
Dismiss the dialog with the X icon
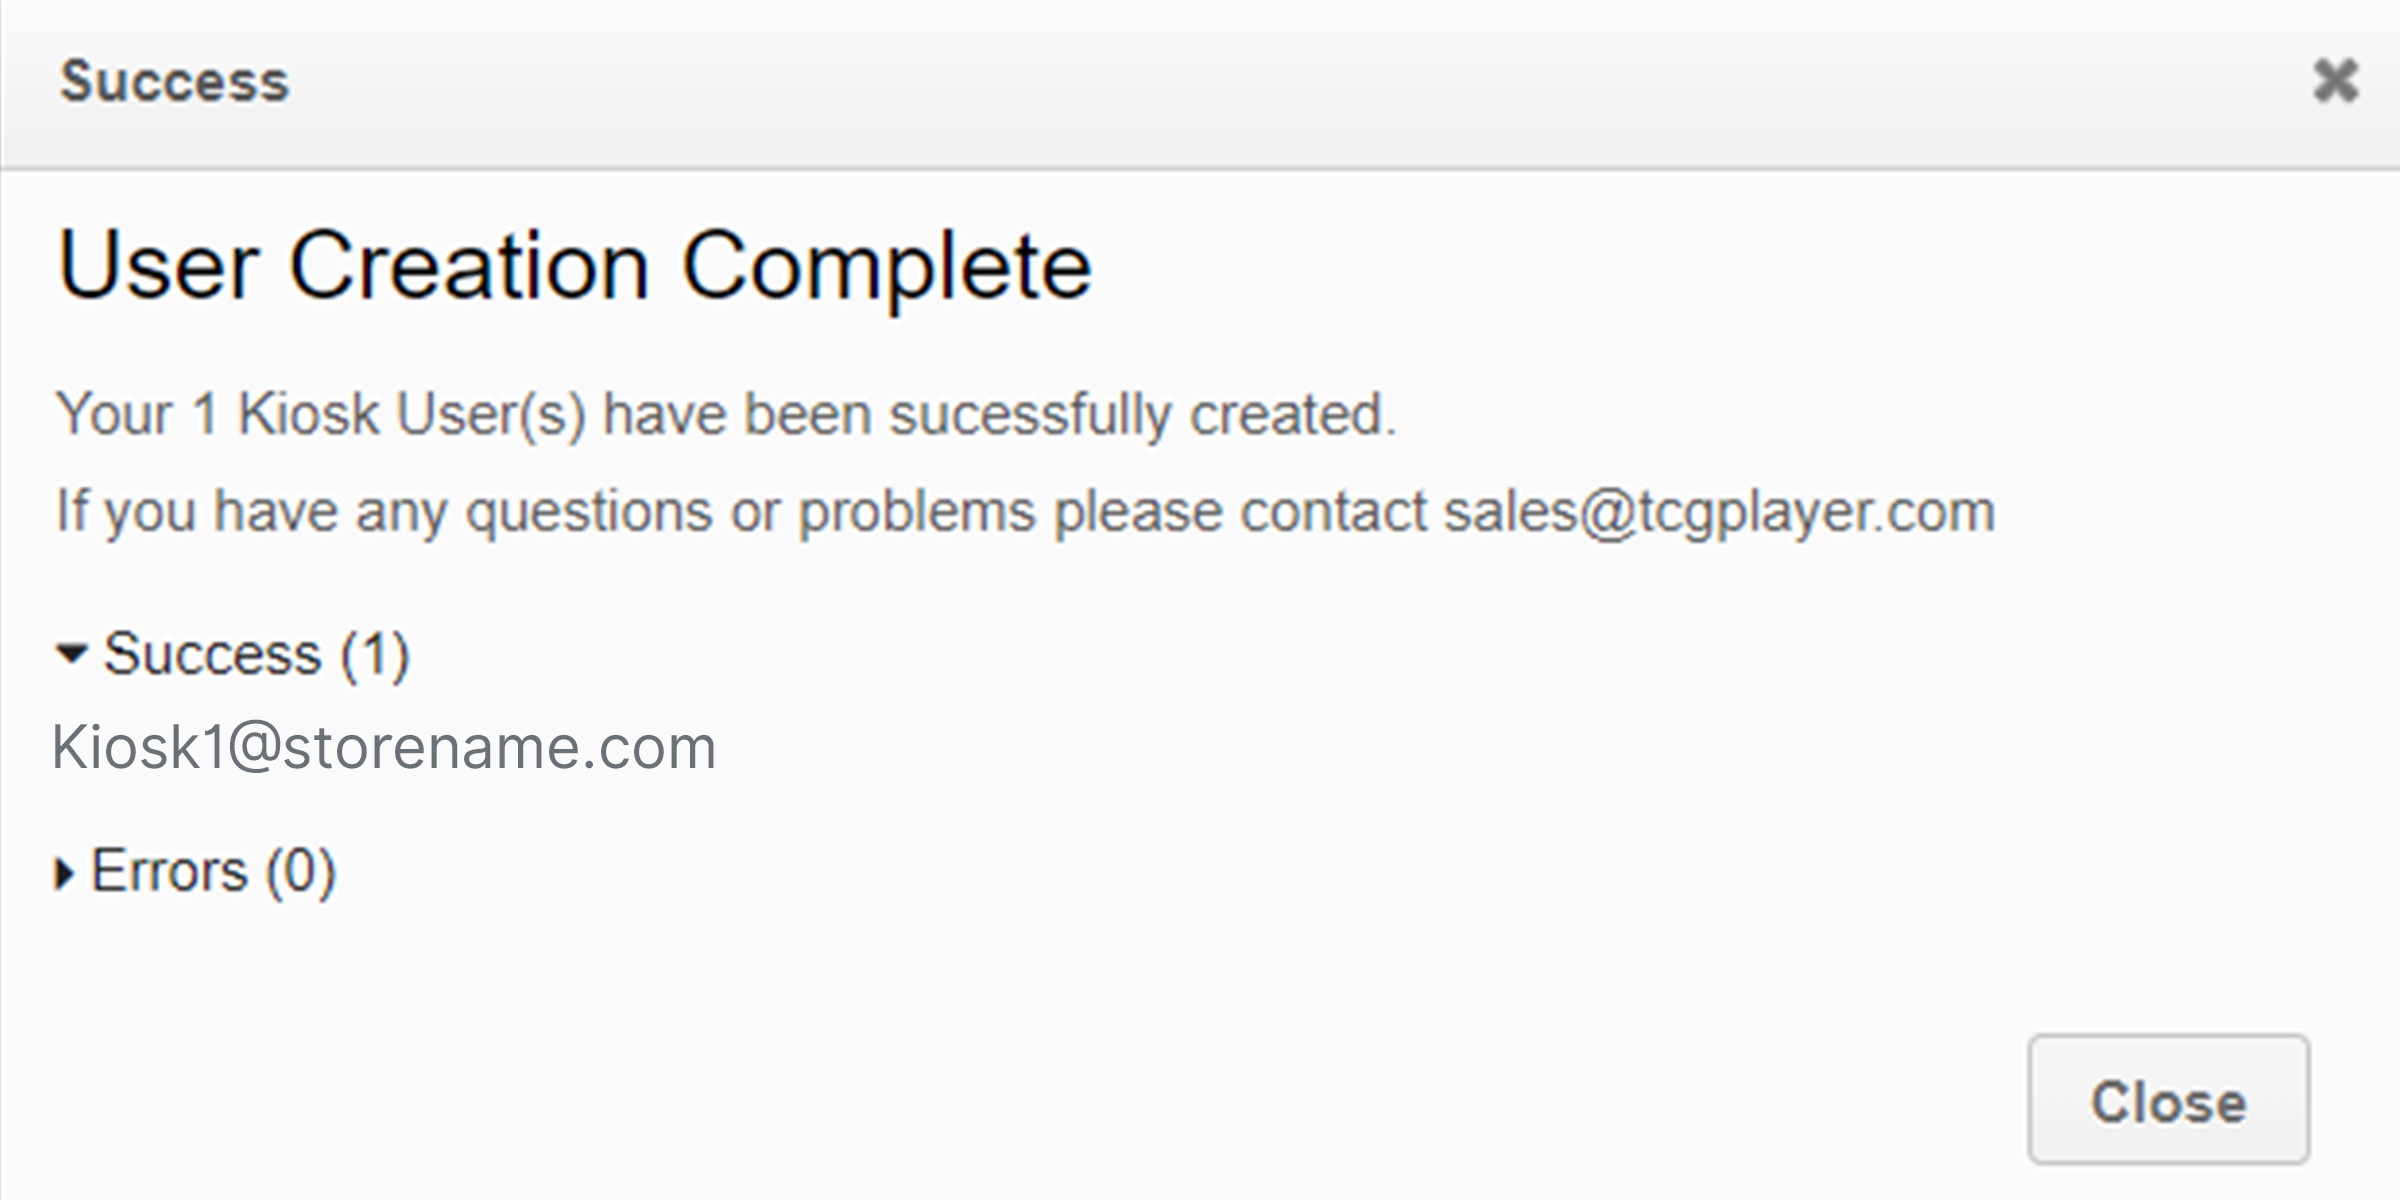2336,81
